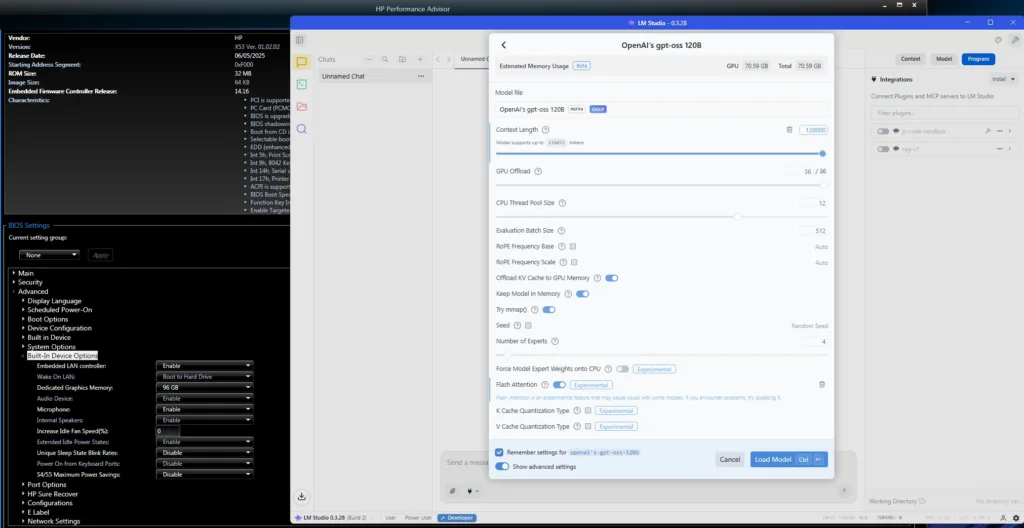This screenshot has height=528, width=1024.
Task: Switch to the Context tab
Action: (910, 59)
